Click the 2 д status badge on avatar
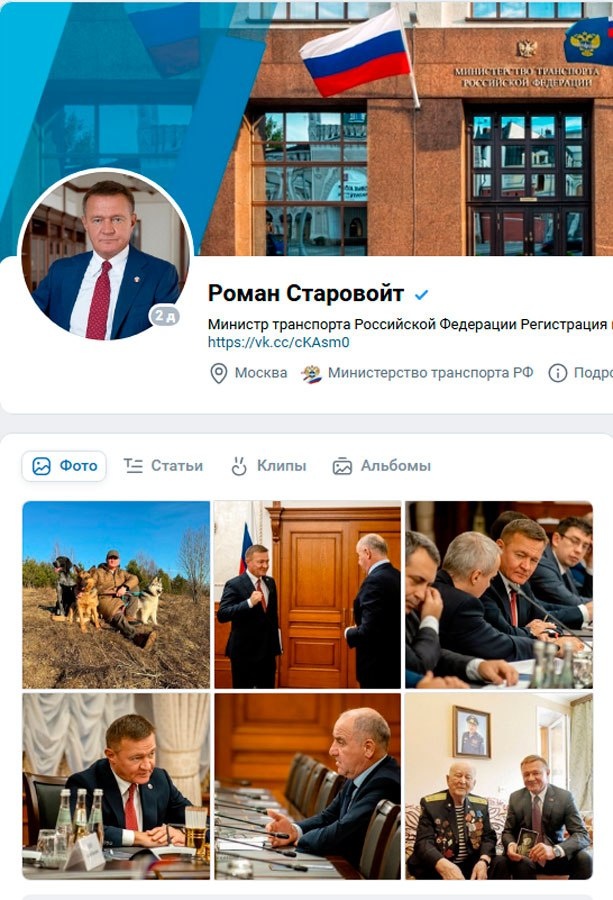The image size is (613, 900). 165,315
